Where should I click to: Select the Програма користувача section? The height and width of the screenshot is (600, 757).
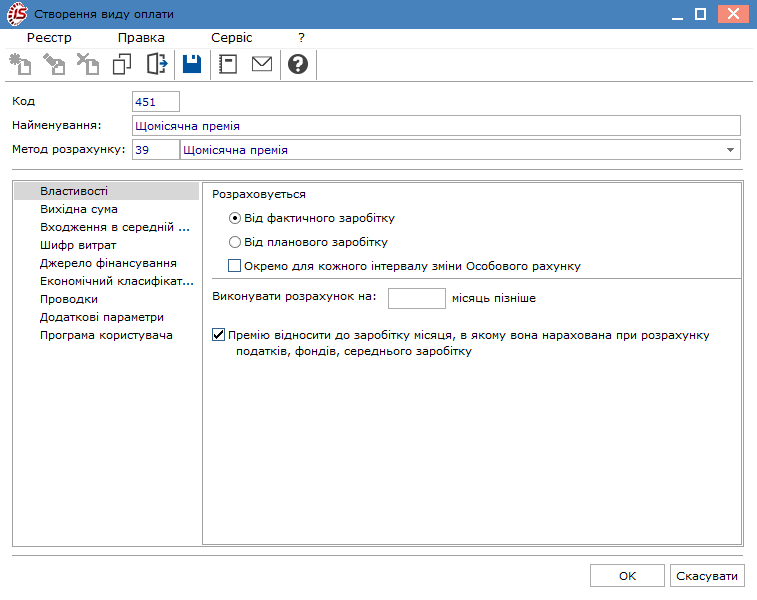pos(106,335)
